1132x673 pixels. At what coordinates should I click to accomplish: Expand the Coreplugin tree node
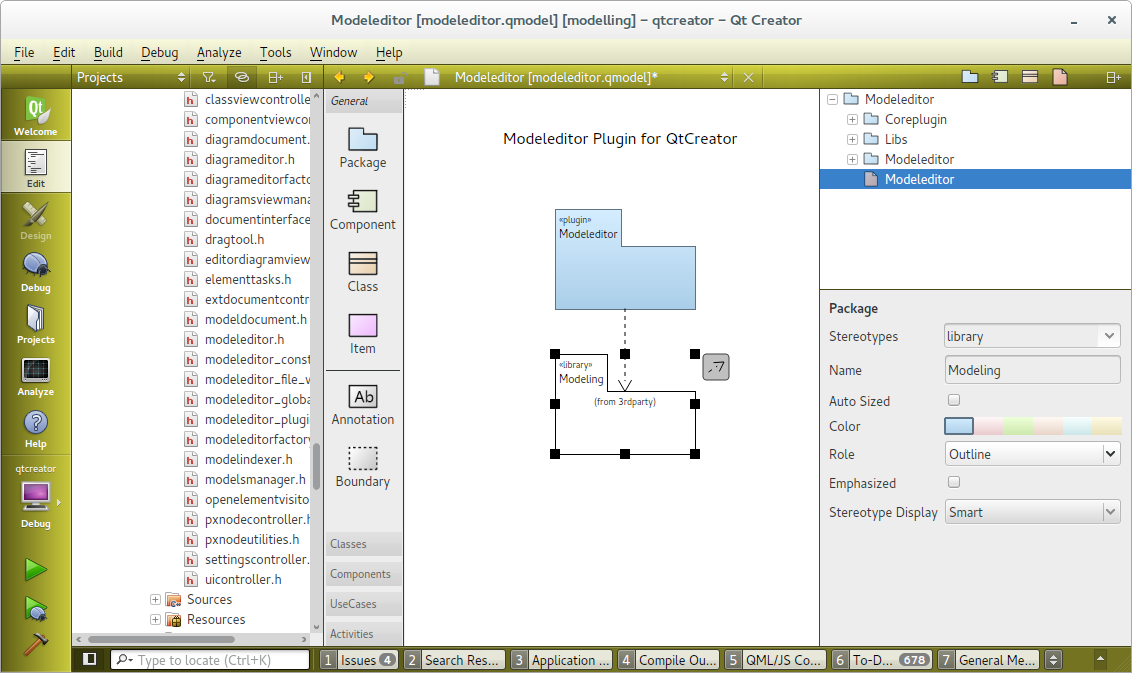pyautogui.click(x=852, y=119)
